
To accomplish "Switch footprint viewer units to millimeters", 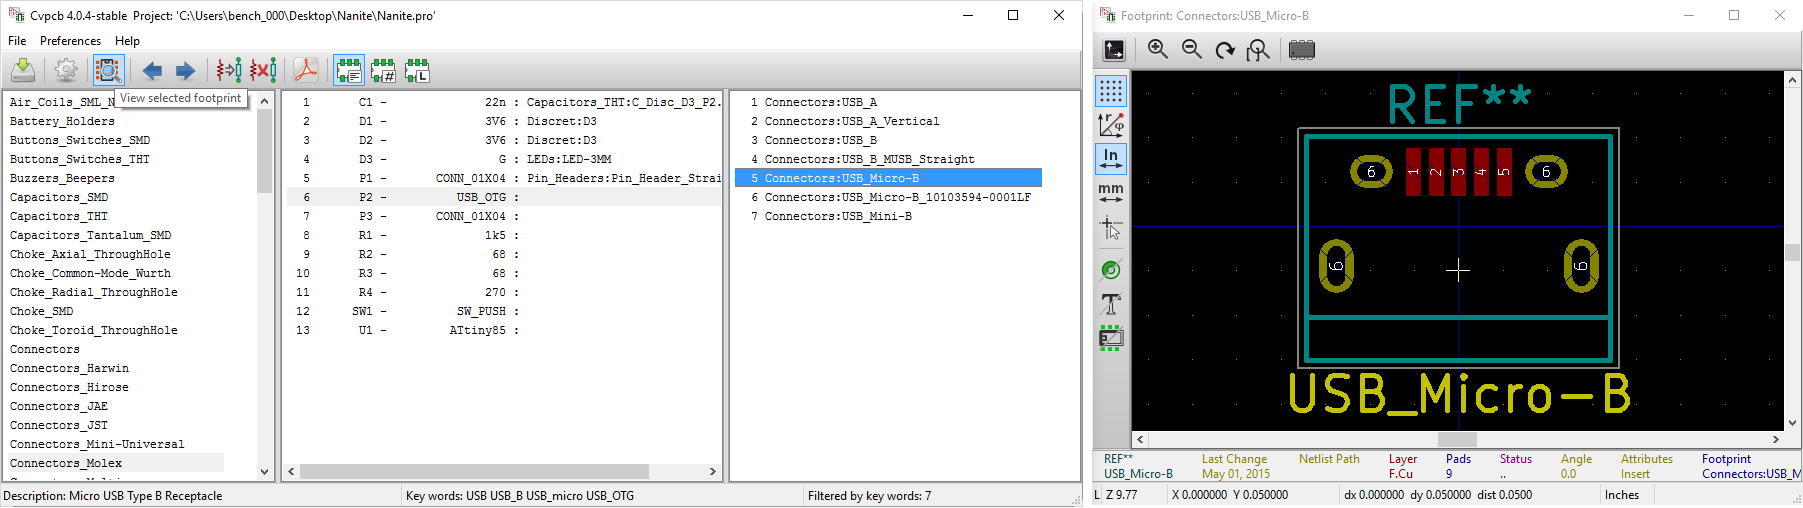I will 1111,193.
